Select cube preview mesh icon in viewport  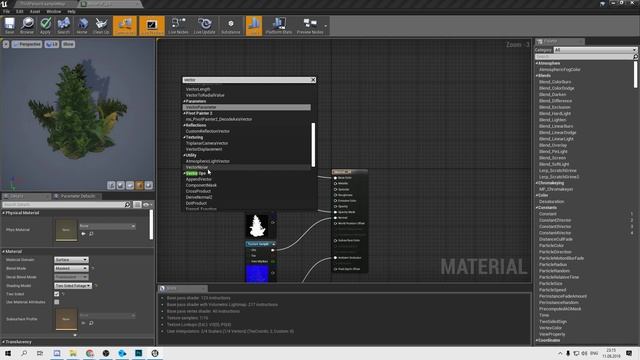point(139,185)
